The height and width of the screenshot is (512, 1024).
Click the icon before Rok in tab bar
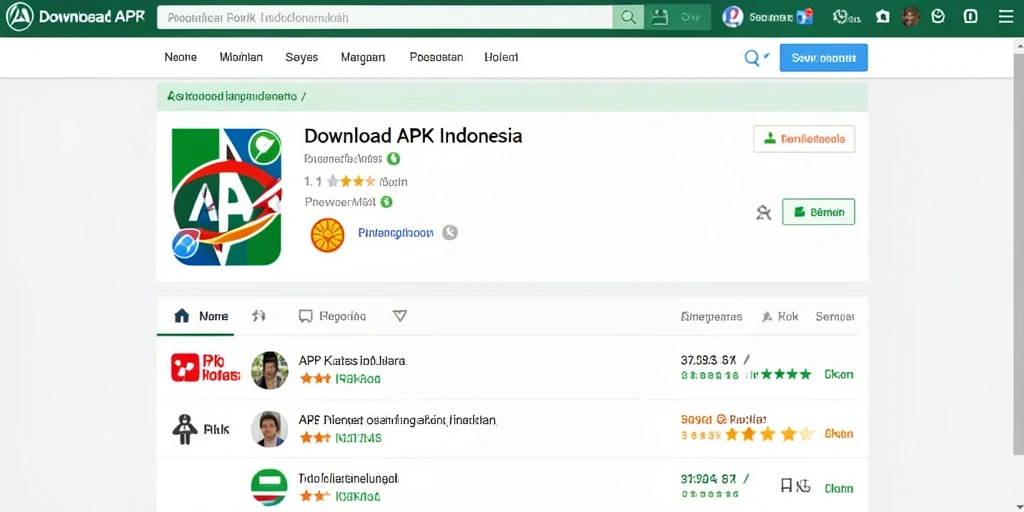(x=767, y=317)
